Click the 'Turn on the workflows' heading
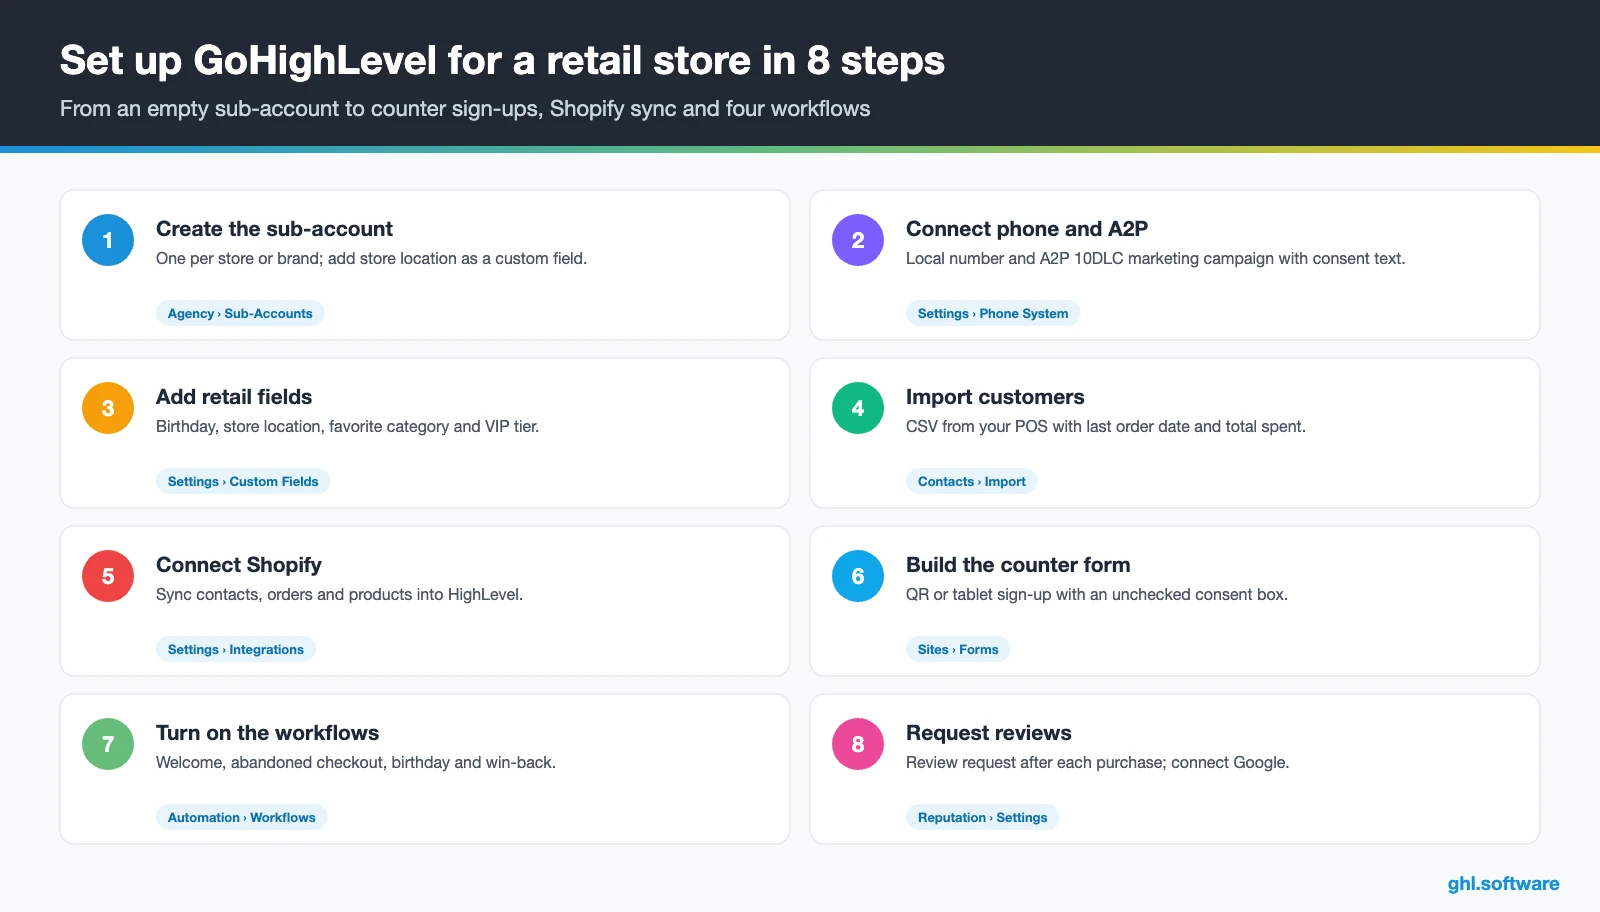The height and width of the screenshot is (912, 1600). click(267, 733)
